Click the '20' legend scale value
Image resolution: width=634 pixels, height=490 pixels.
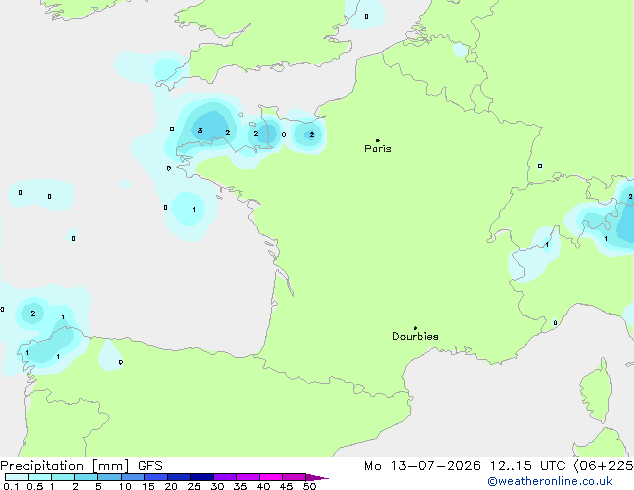click(171, 486)
